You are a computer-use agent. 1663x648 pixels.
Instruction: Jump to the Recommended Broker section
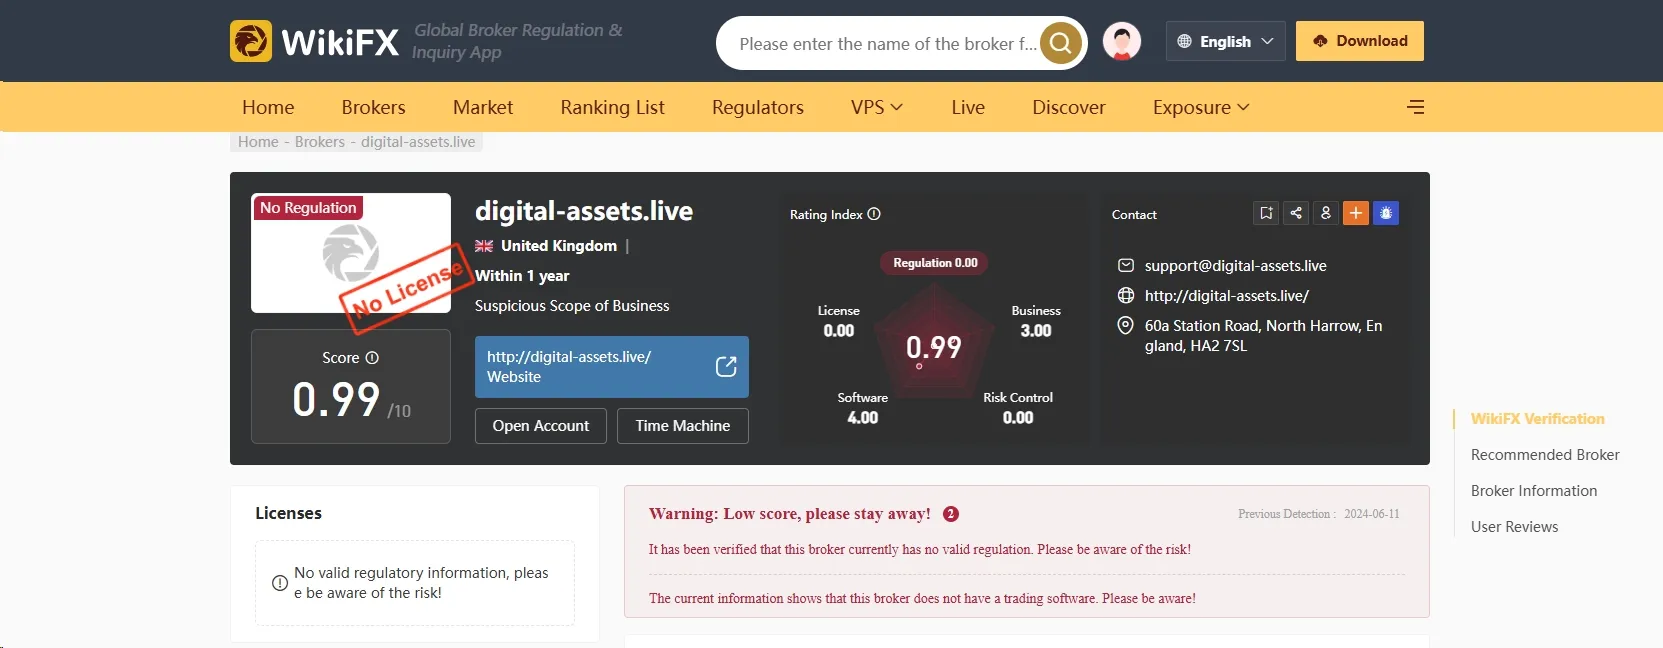pos(1545,455)
